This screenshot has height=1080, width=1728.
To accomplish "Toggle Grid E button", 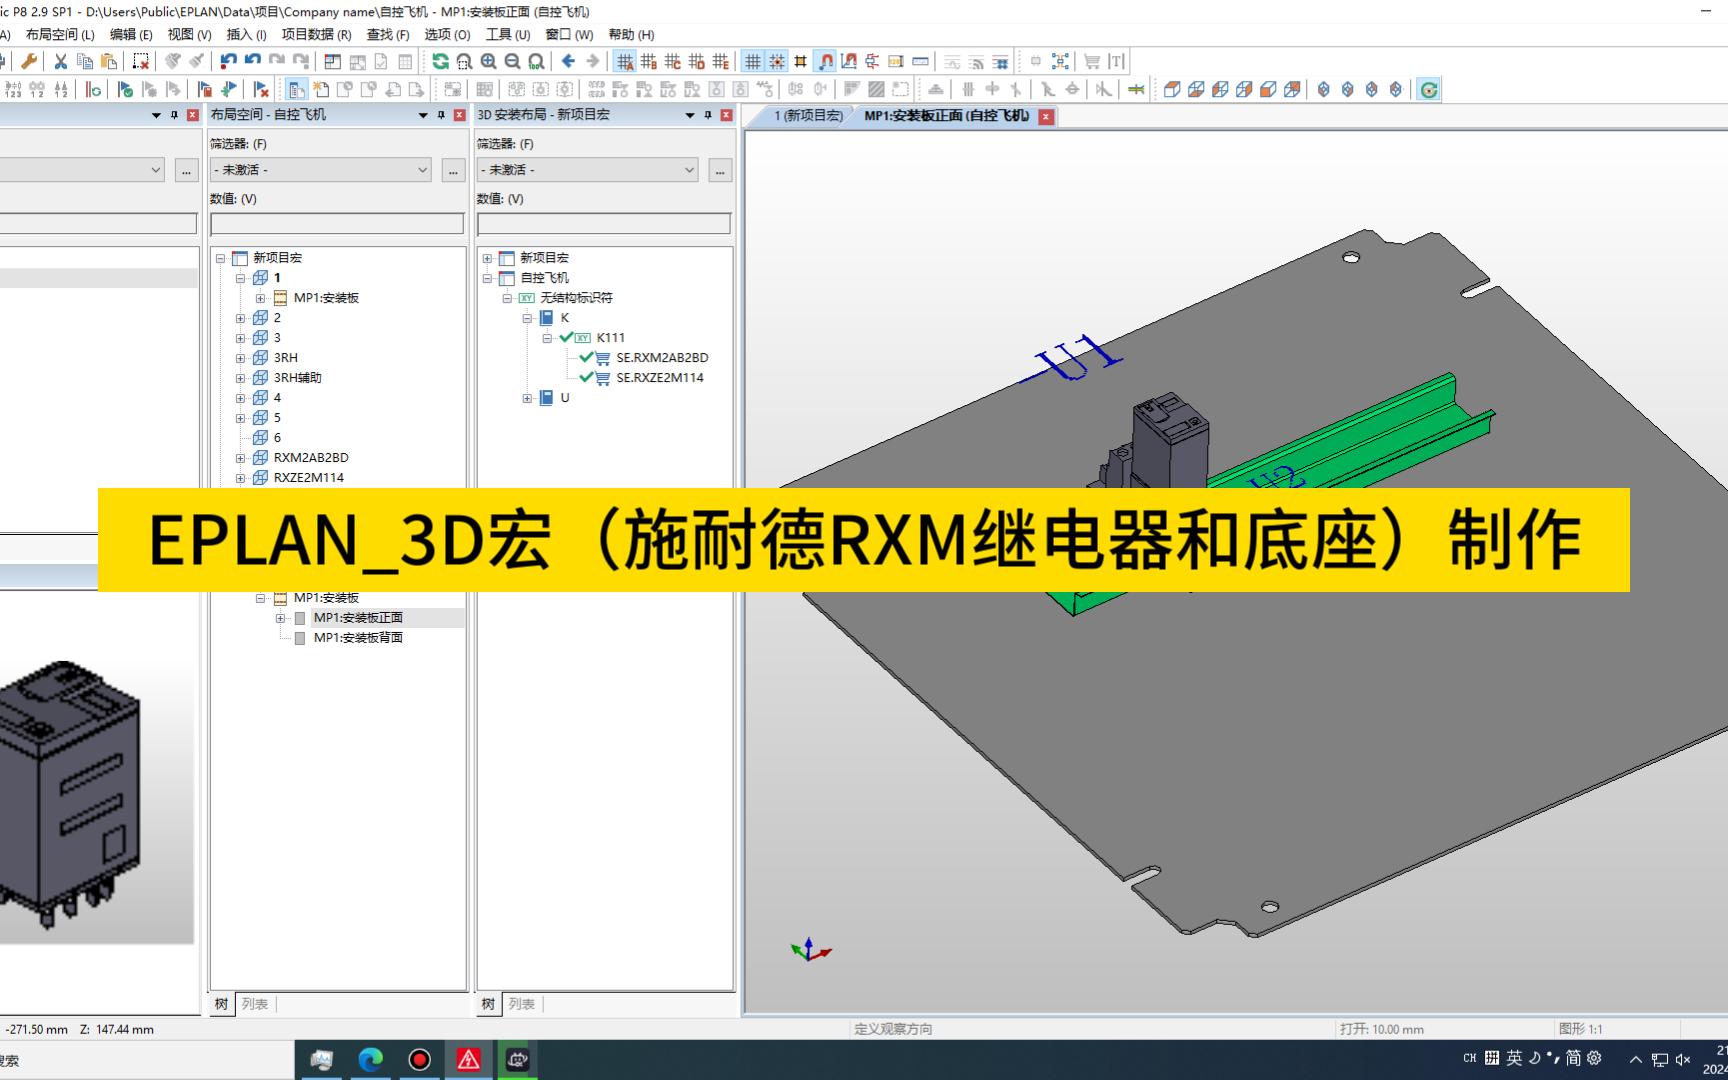I will click(x=721, y=61).
